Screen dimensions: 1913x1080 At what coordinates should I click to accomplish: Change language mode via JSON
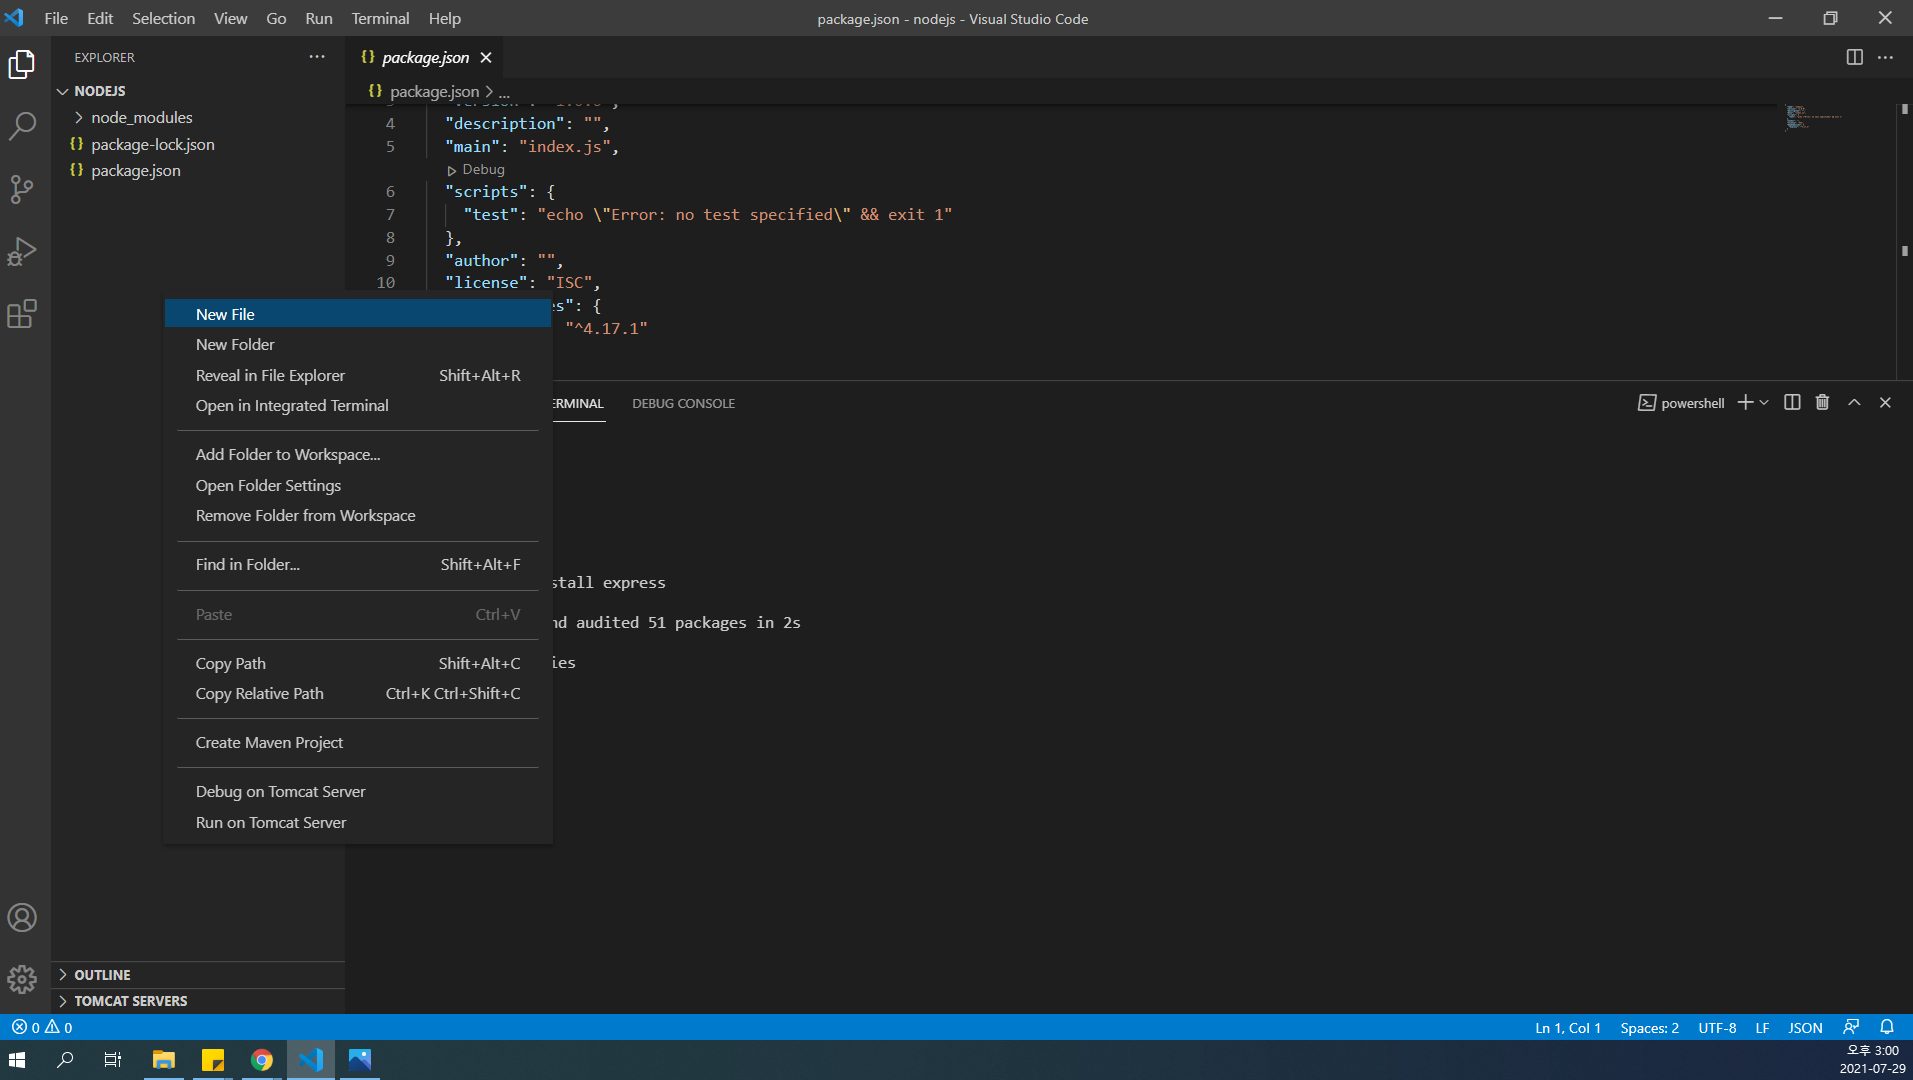pos(1804,1027)
